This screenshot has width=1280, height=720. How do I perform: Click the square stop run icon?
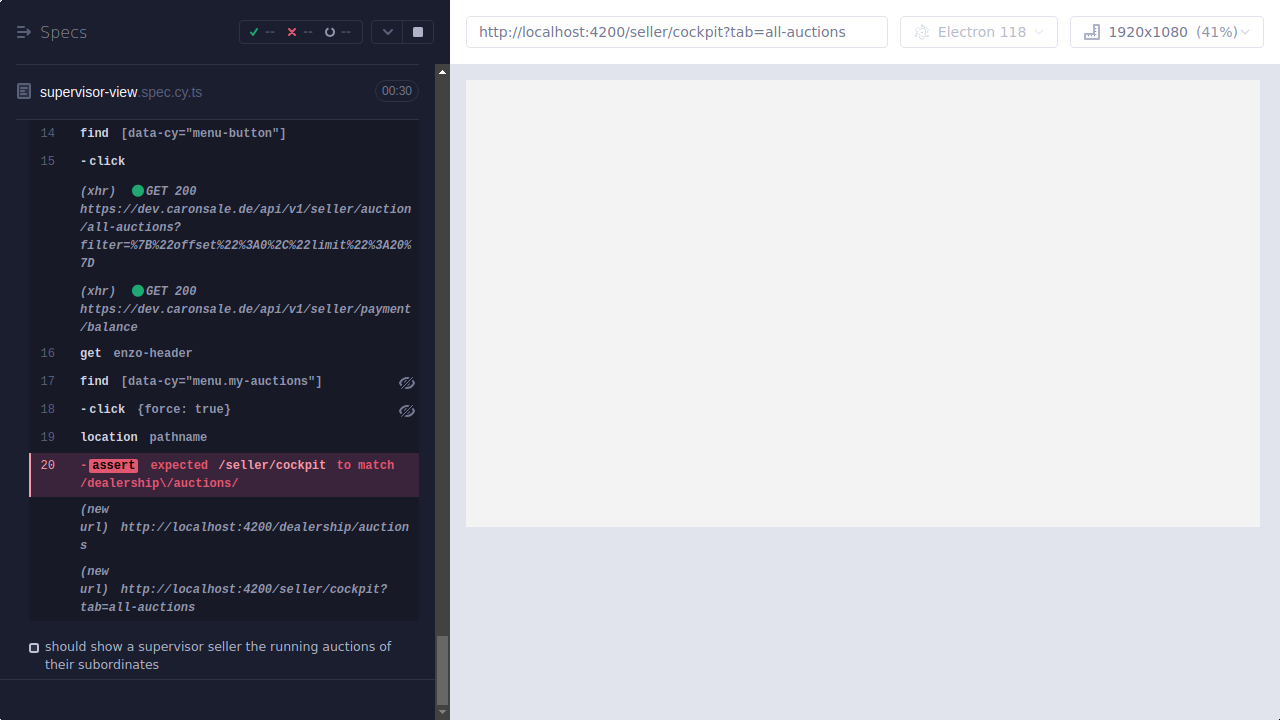coord(417,31)
